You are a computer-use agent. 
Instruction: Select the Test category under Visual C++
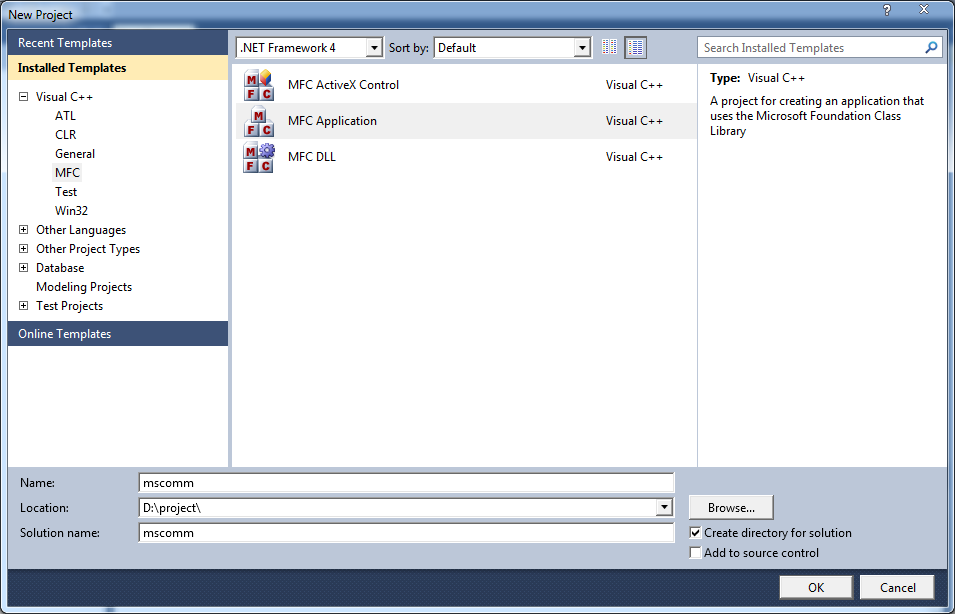click(66, 192)
